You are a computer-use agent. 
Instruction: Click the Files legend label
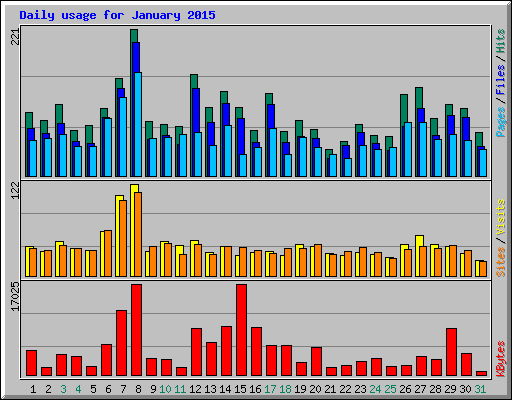[501, 79]
